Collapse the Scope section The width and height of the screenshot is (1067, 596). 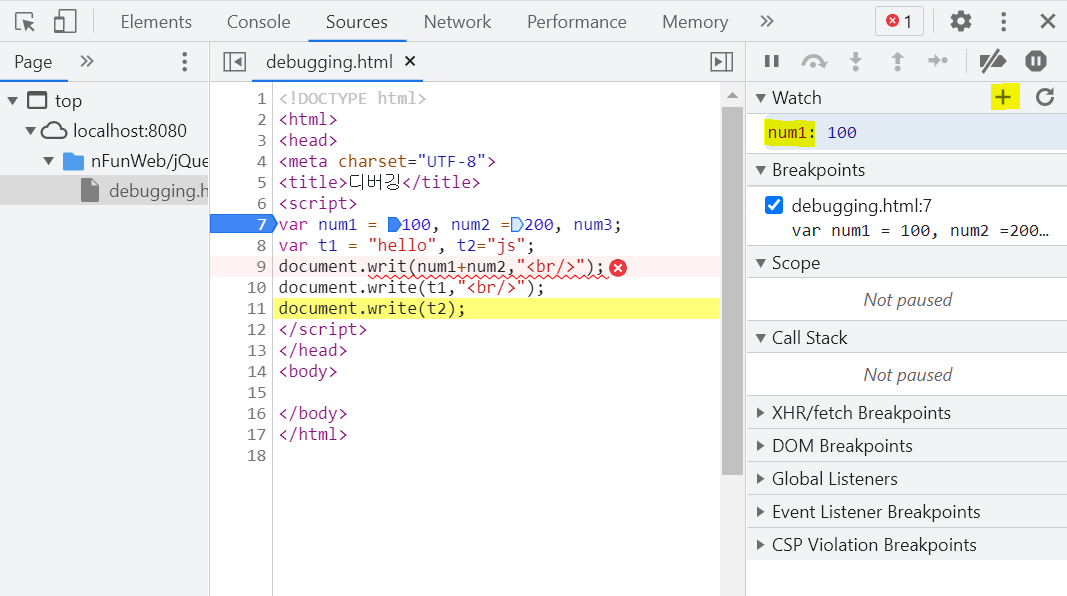[761, 263]
